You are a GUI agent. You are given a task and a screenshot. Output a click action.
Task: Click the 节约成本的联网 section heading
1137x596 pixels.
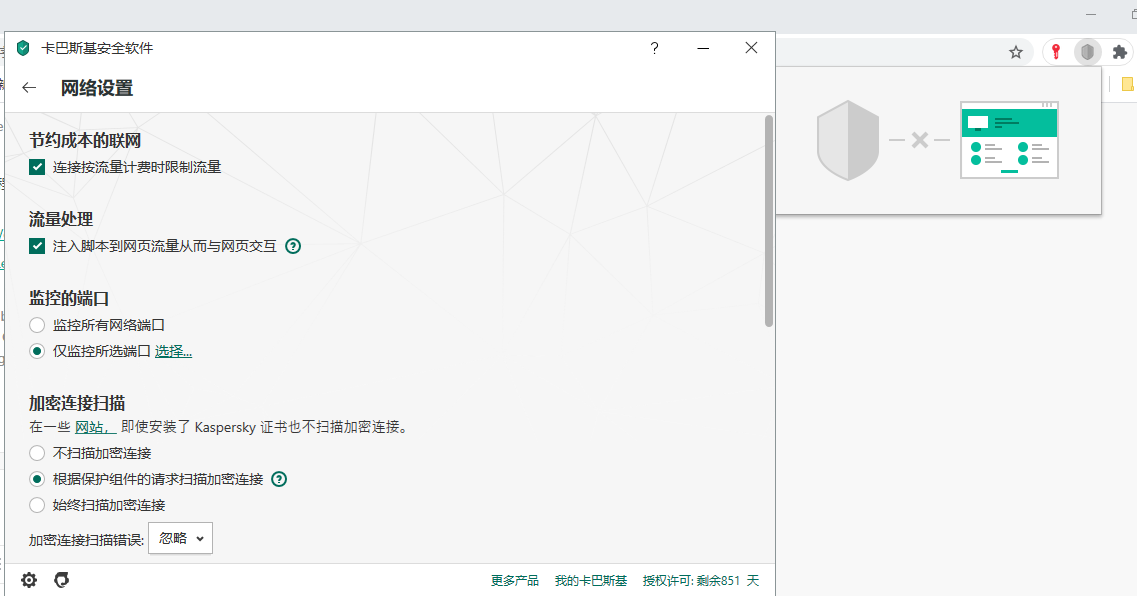point(85,140)
